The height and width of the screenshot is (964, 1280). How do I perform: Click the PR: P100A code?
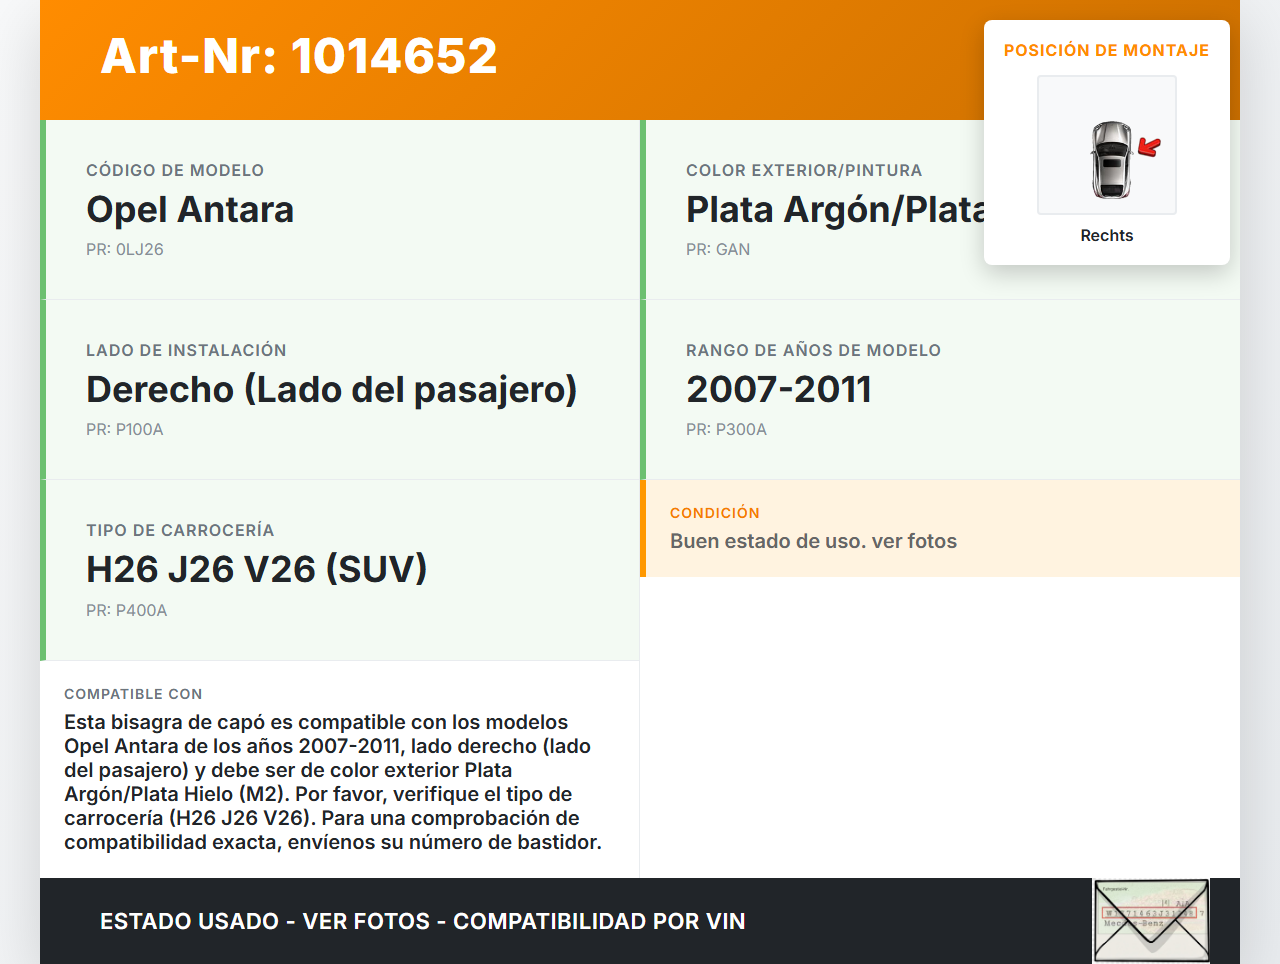click(x=125, y=430)
